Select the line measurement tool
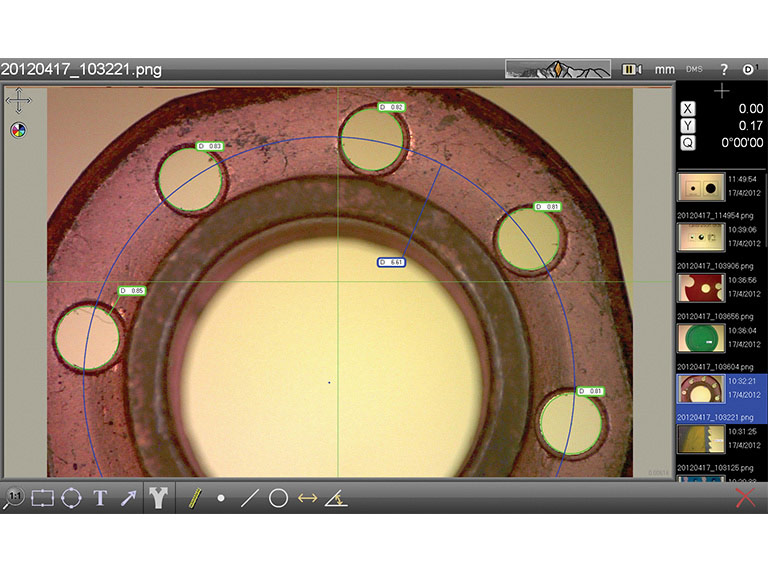 250,498
